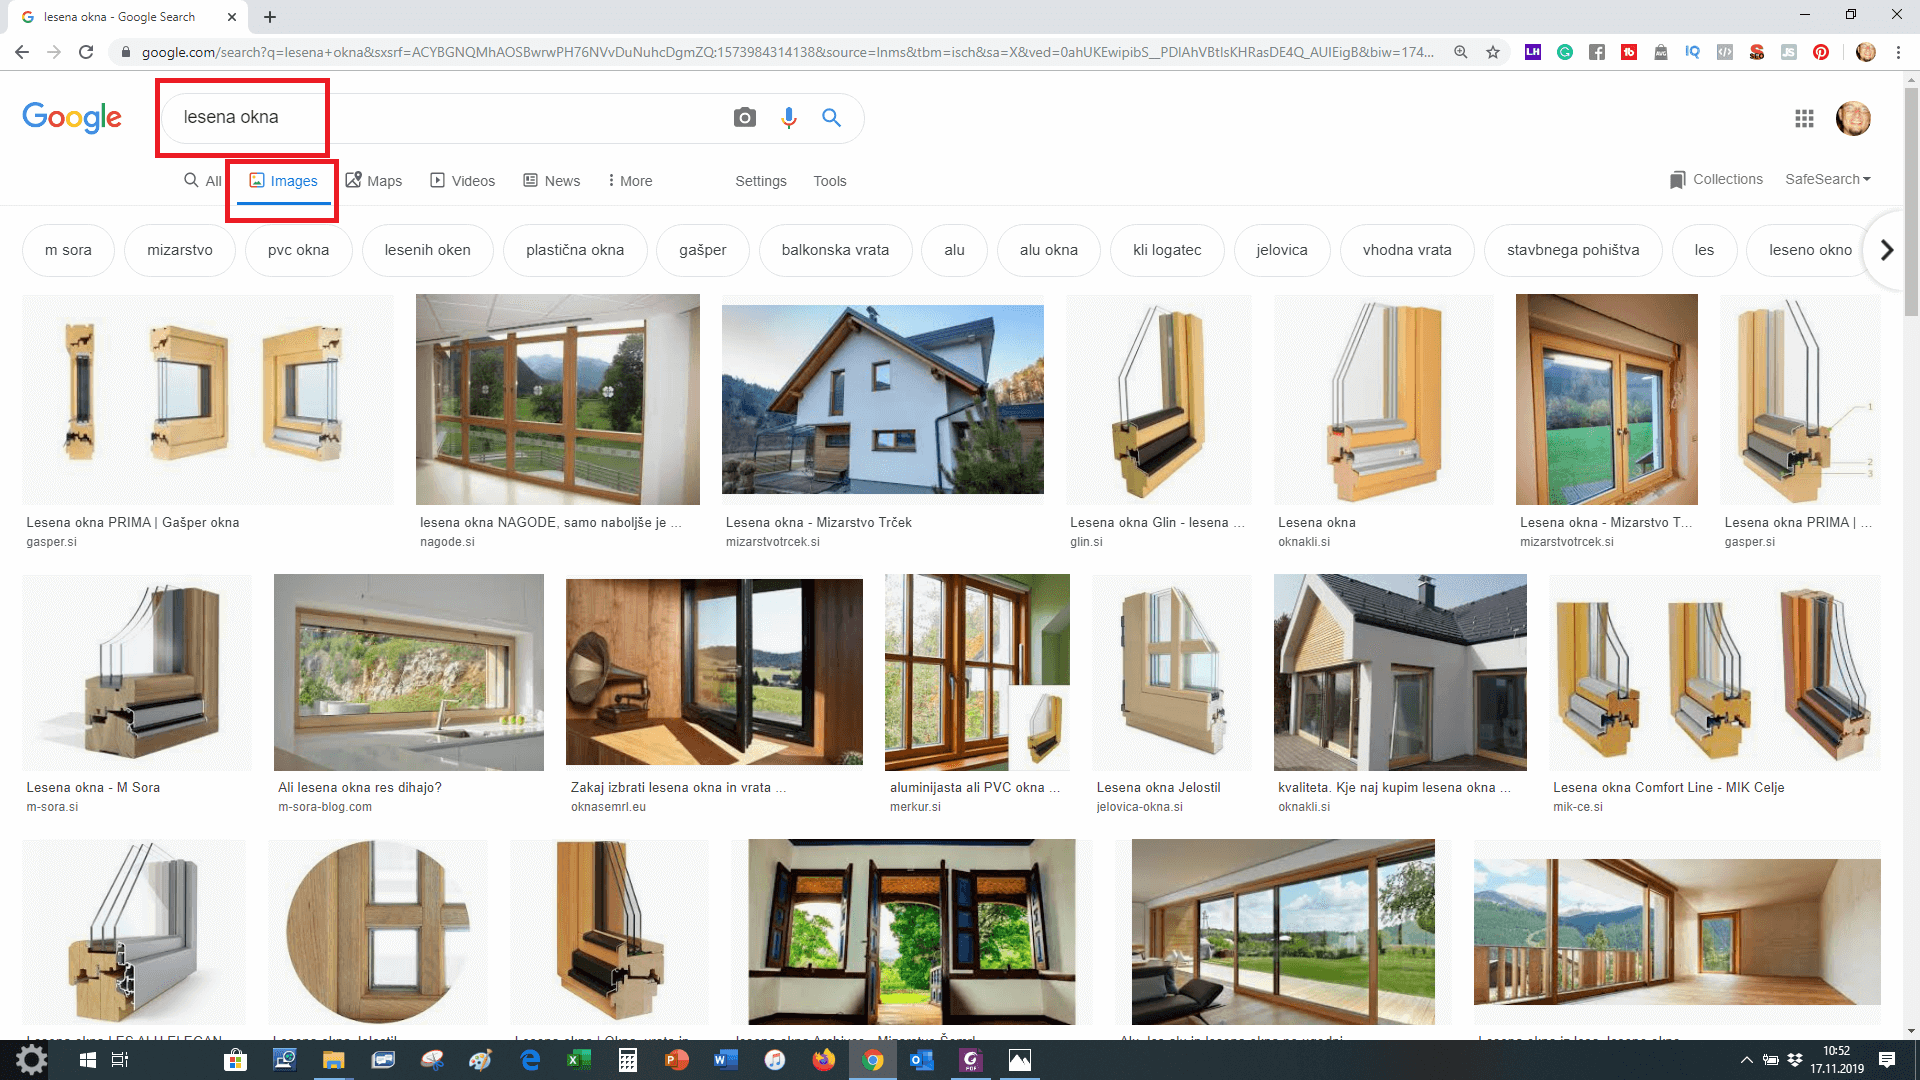Click the blue magnifier search button
This screenshot has width=1920, height=1080.
(x=831, y=118)
